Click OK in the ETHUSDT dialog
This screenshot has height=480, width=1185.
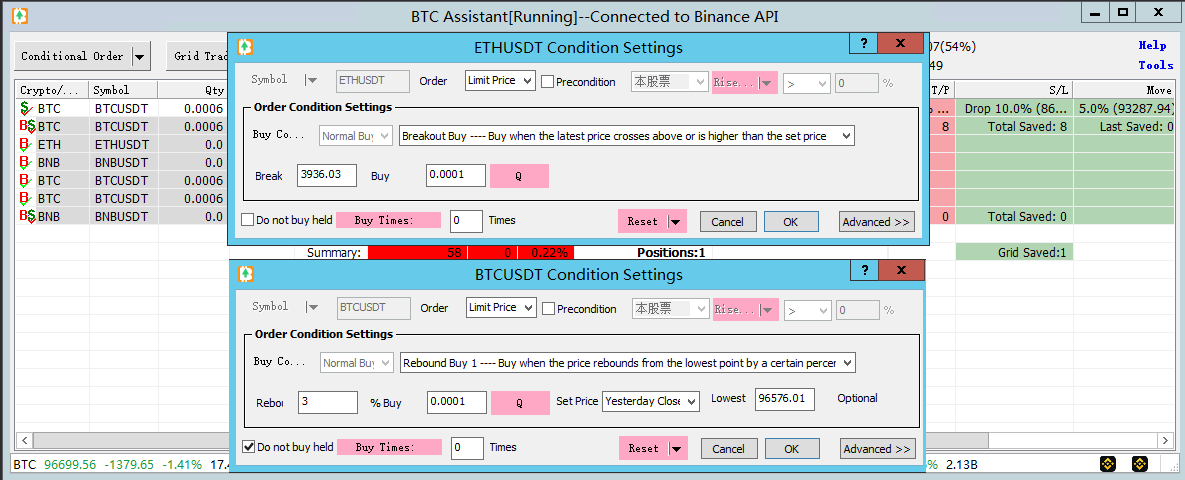tap(791, 221)
